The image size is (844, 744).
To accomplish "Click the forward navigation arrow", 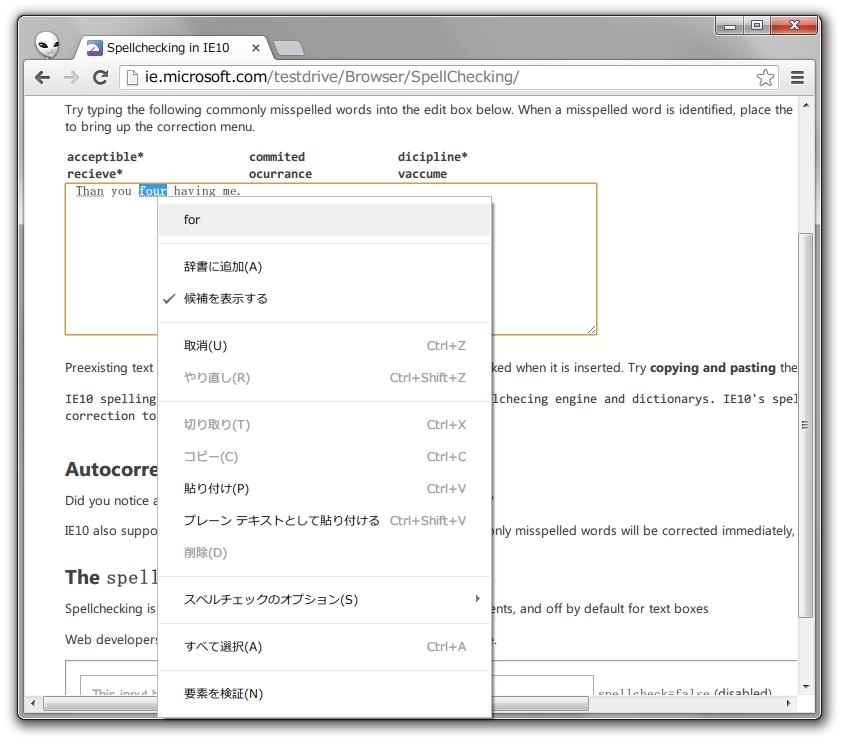I will coord(70,77).
